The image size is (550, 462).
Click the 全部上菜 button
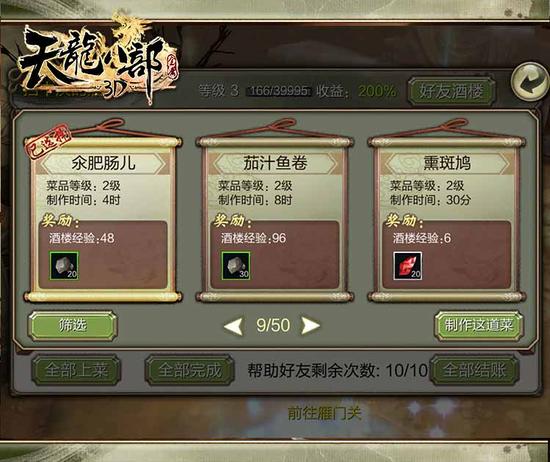(76, 370)
